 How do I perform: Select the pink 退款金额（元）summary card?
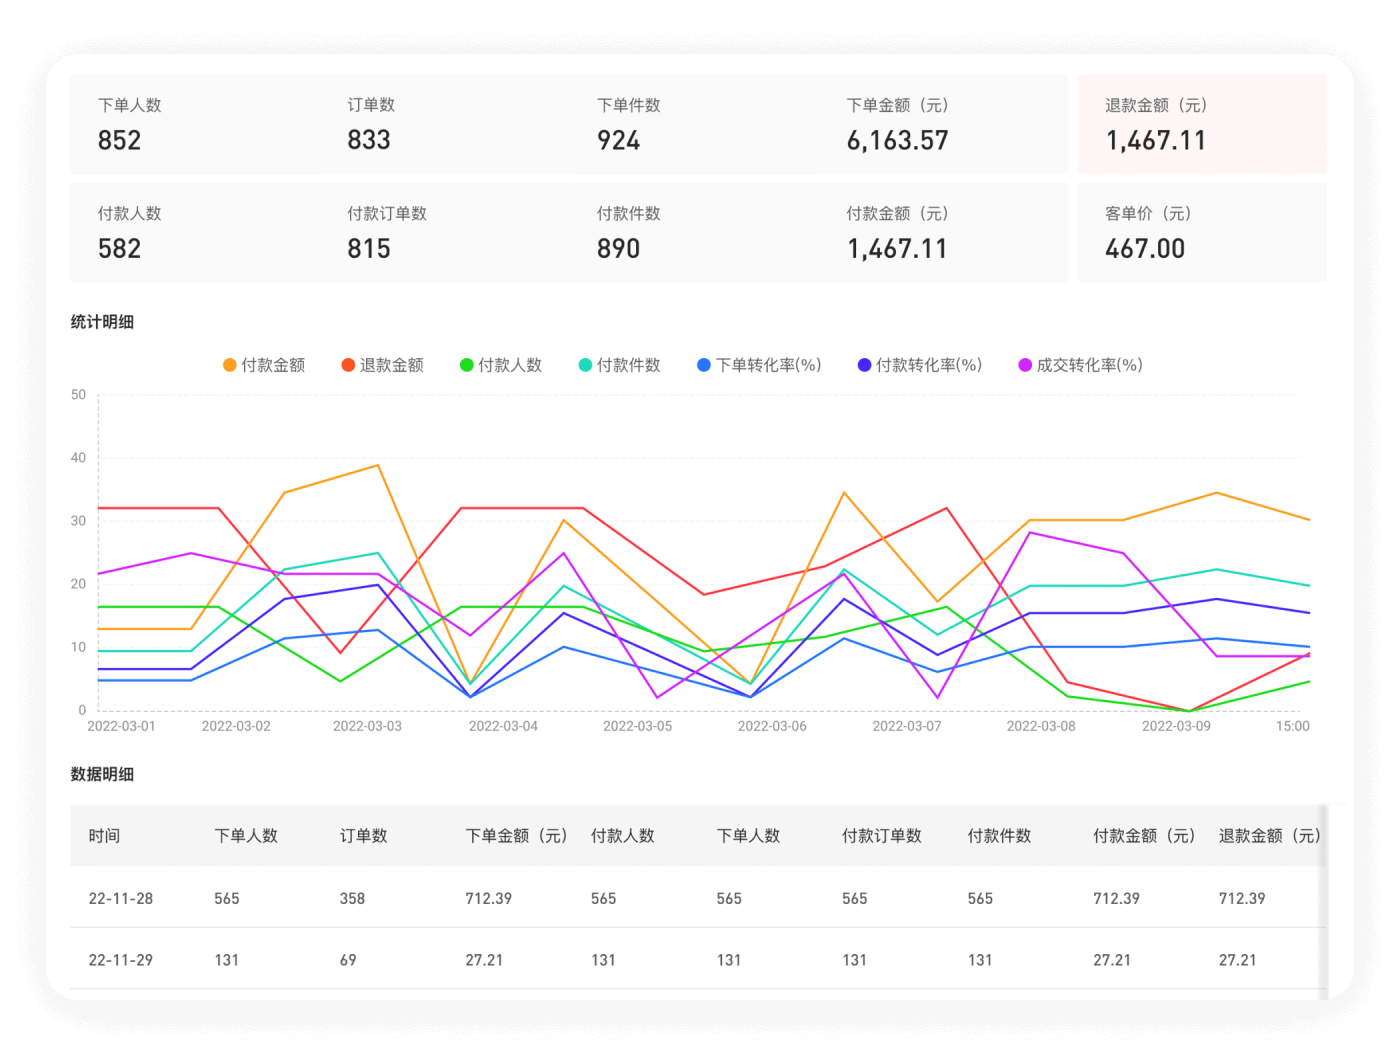coord(1201,124)
